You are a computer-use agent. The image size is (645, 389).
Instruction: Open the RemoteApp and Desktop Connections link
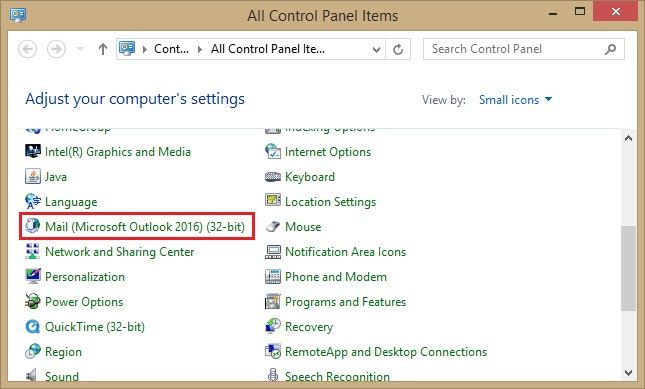[x=386, y=352]
